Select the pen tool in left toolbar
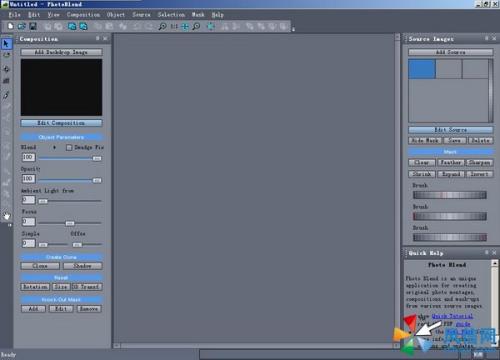The width and height of the screenshot is (500, 360). pyautogui.click(x=6, y=95)
